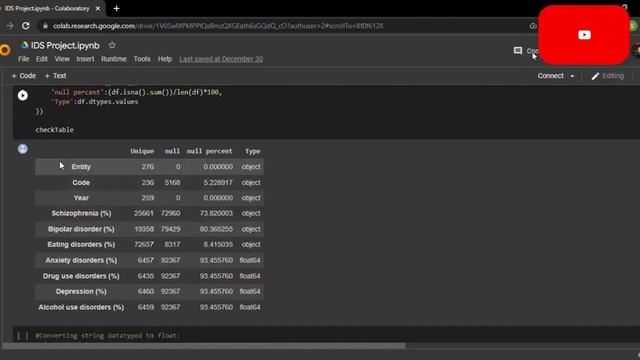The height and width of the screenshot is (360, 640).
Task: Select the Eating disorders (%) row label
Action: coord(81,244)
